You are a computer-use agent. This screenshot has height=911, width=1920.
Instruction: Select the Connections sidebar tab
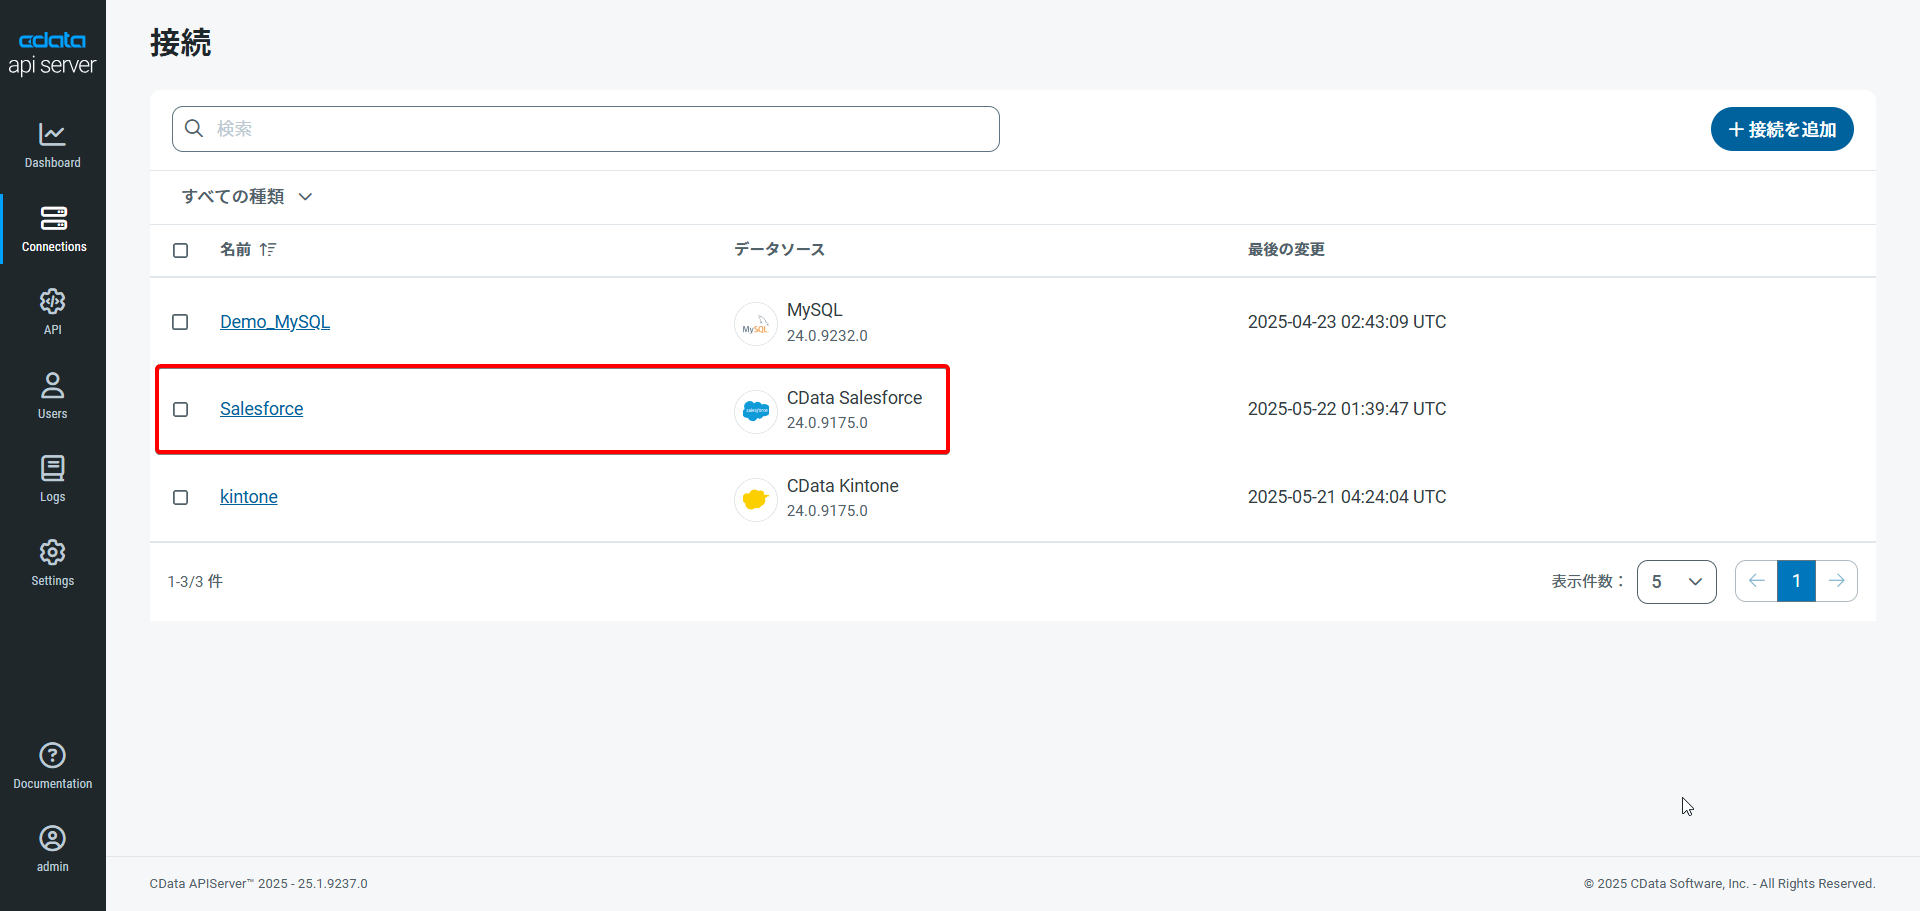(x=53, y=229)
